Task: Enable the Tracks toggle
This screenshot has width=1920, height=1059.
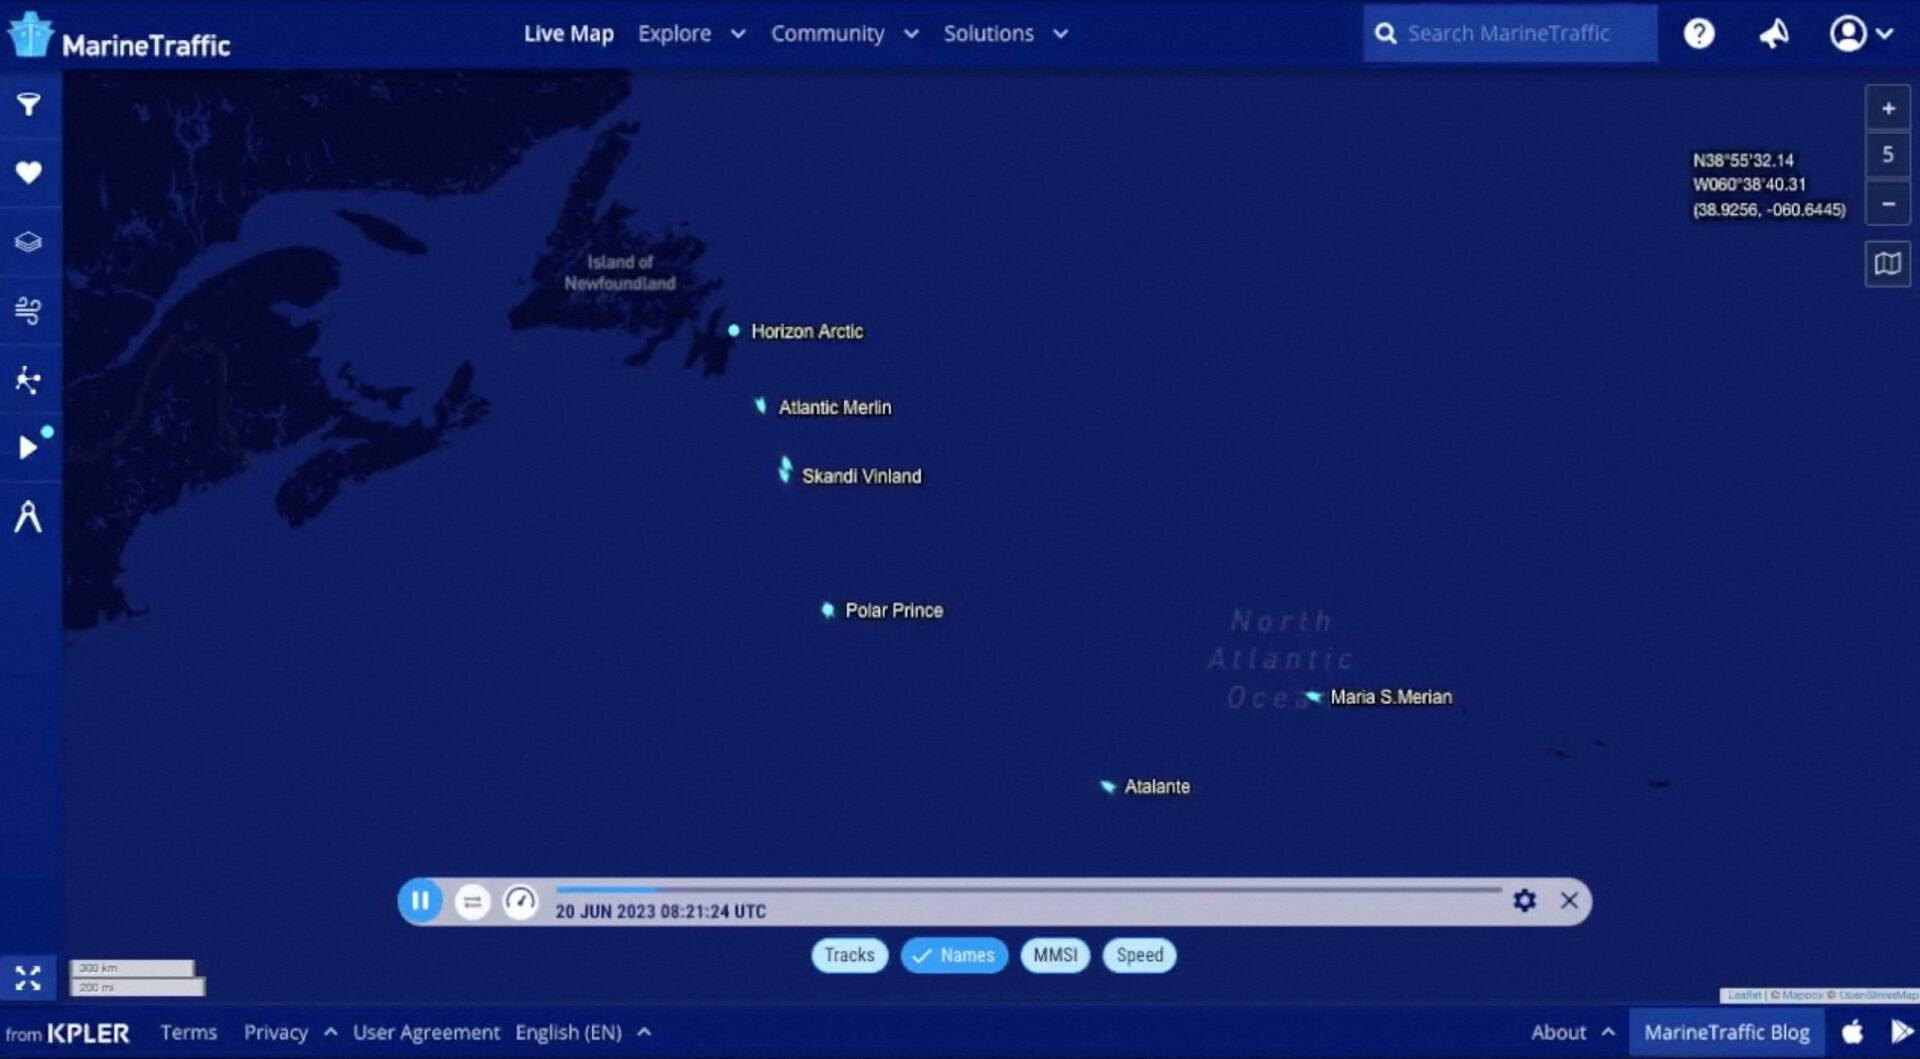Action: pyautogui.click(x=849, y=955)
